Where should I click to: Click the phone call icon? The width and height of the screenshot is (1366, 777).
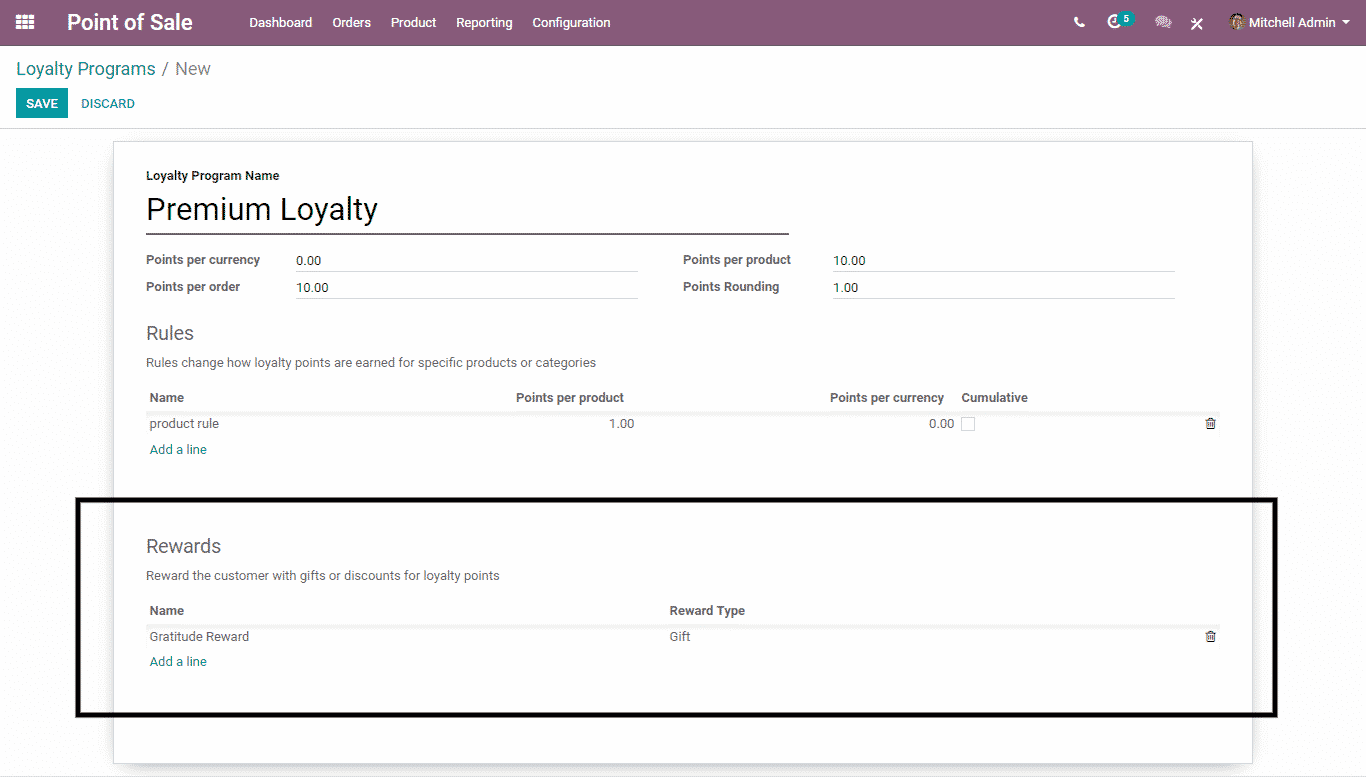click(x=1079, y=22)
